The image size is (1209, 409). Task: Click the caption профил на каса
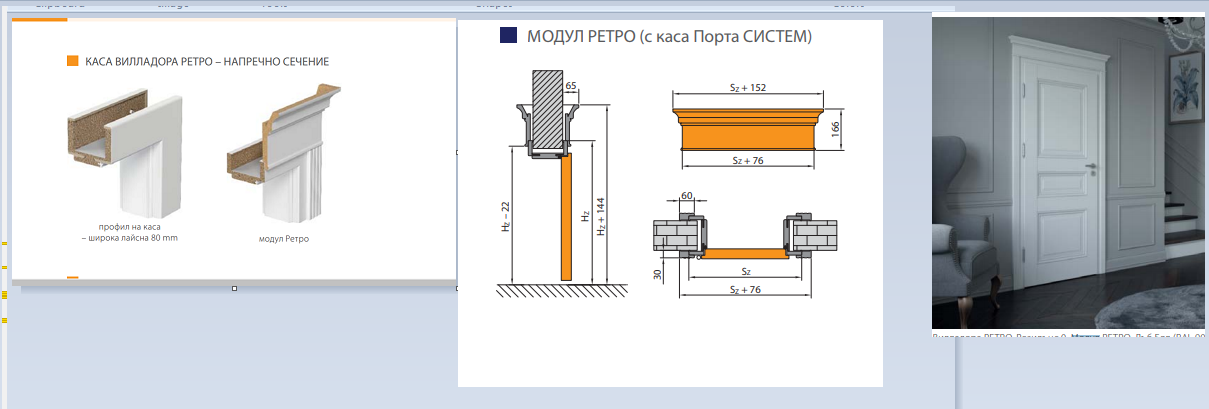129,227
